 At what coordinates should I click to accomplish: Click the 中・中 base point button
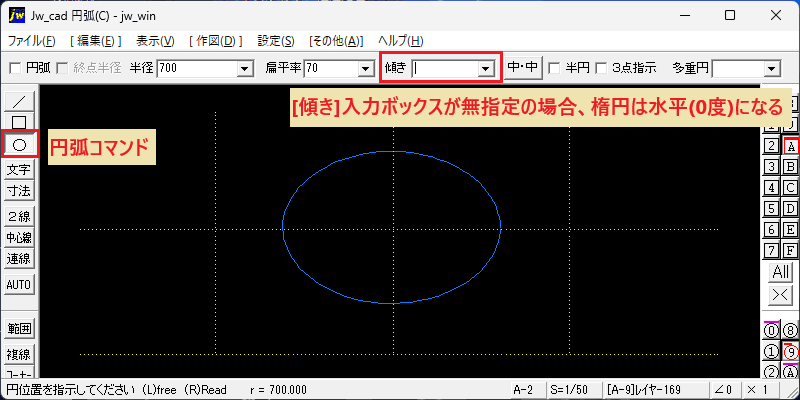tap(523, 68)
